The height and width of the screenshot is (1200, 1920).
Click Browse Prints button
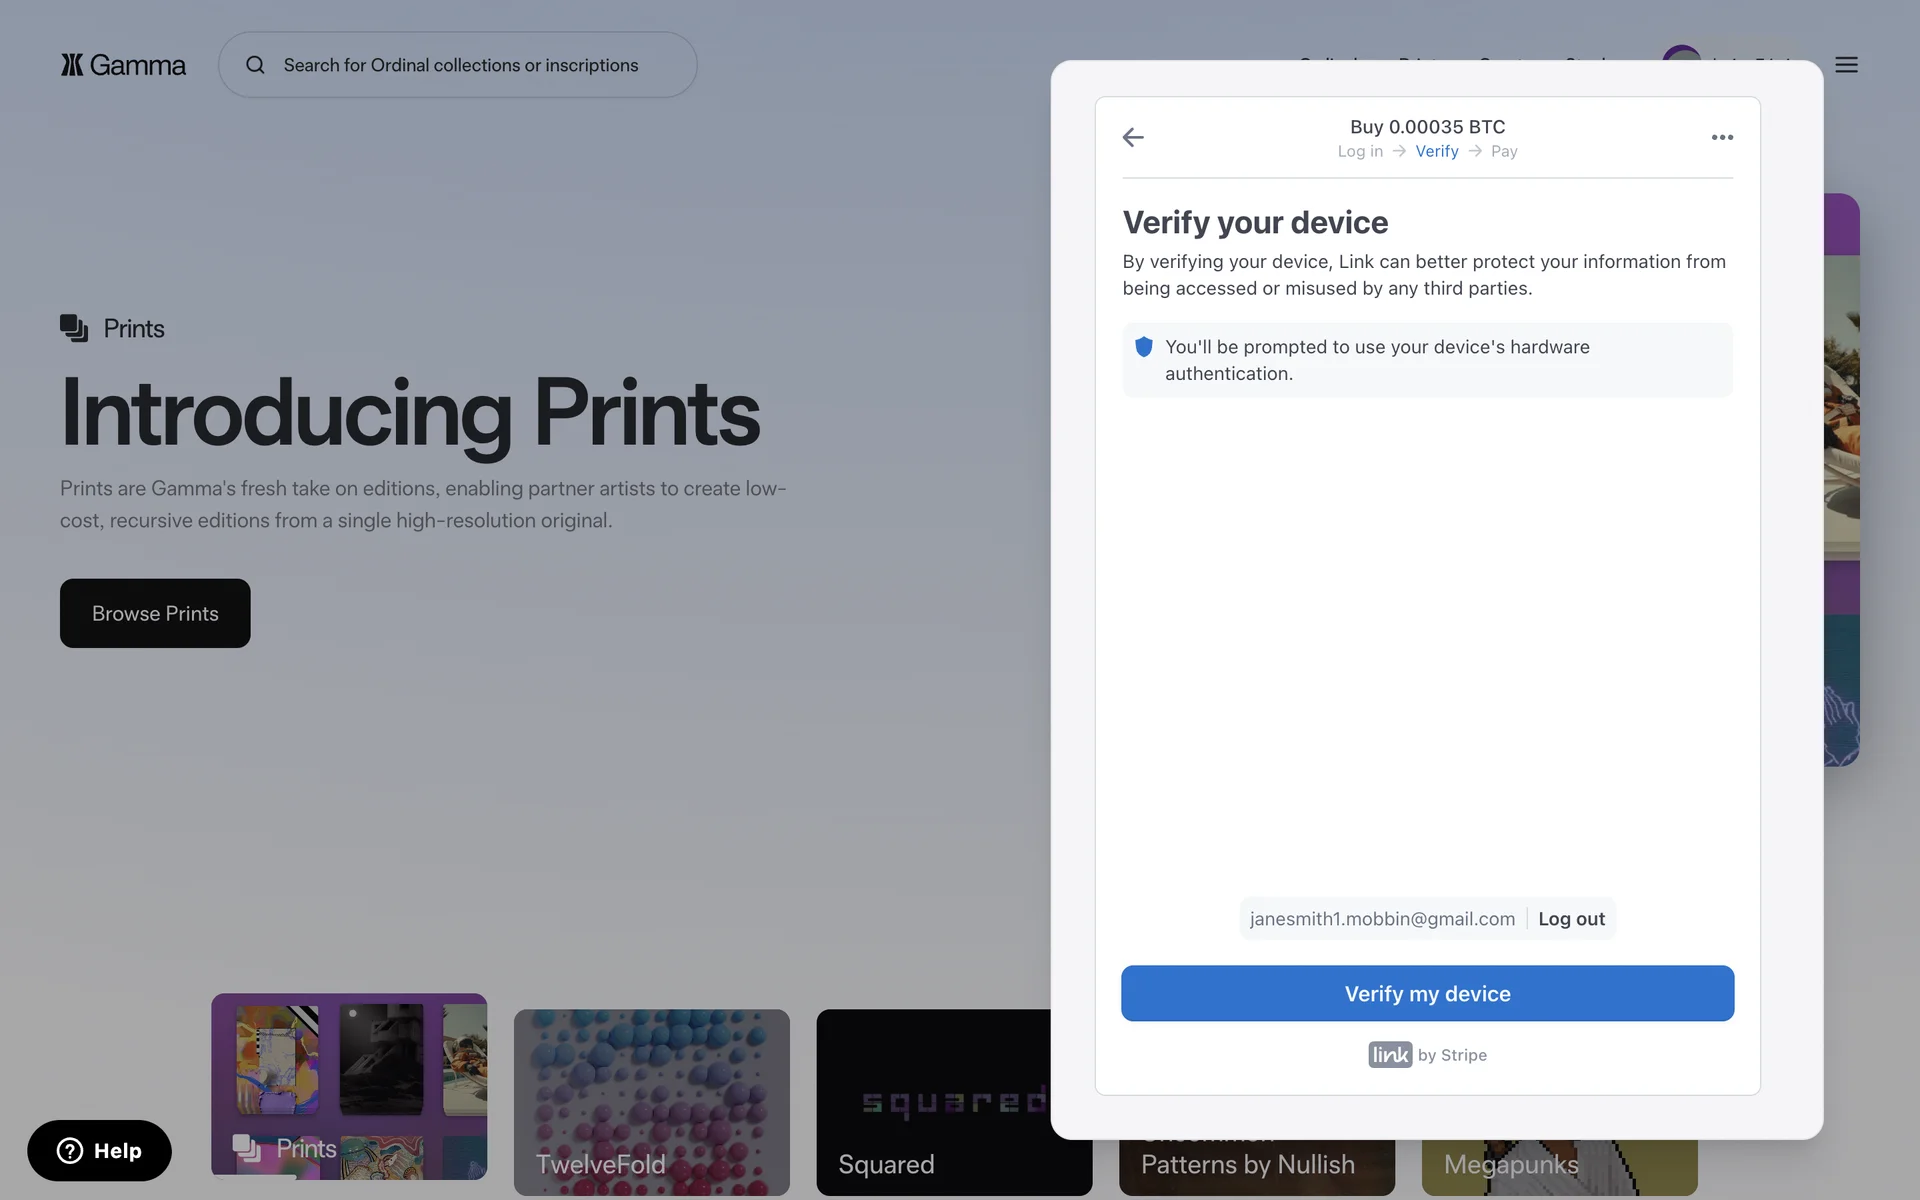[155, 613]
